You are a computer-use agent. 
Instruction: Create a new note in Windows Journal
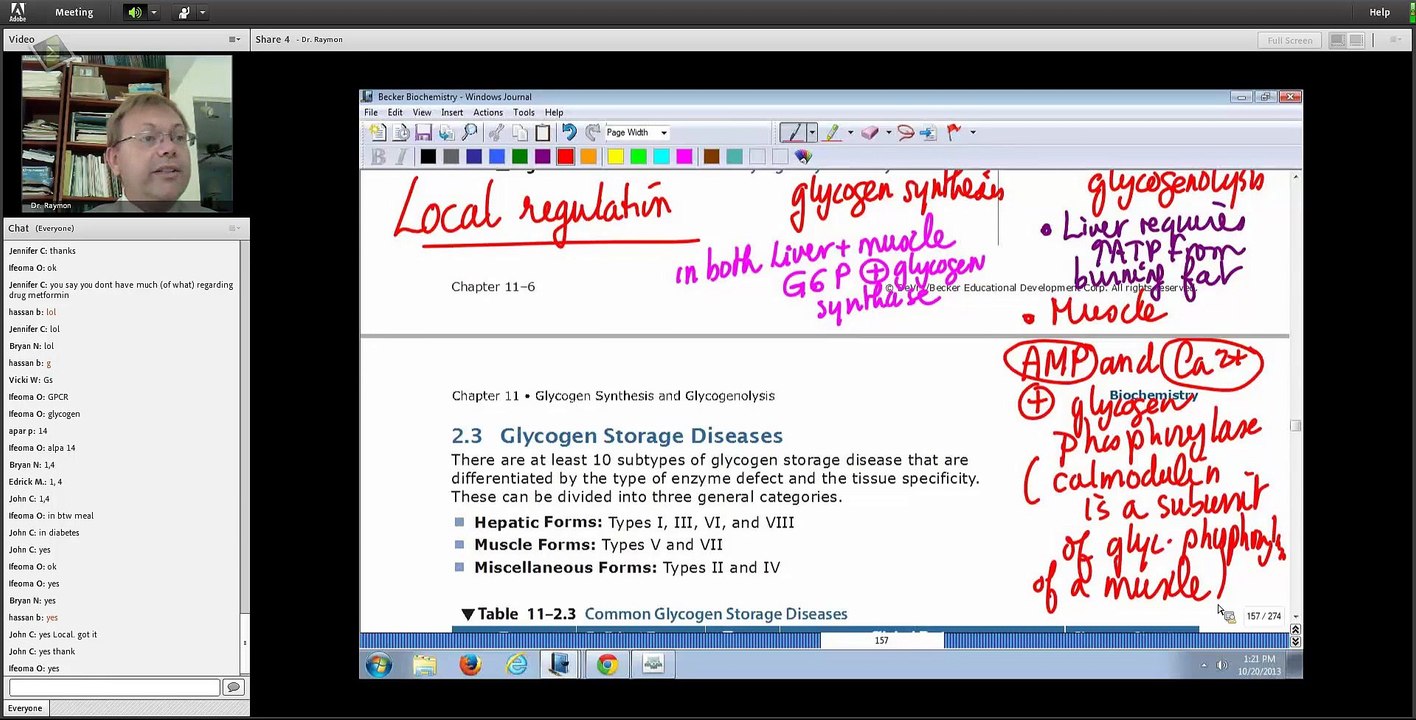377,132
